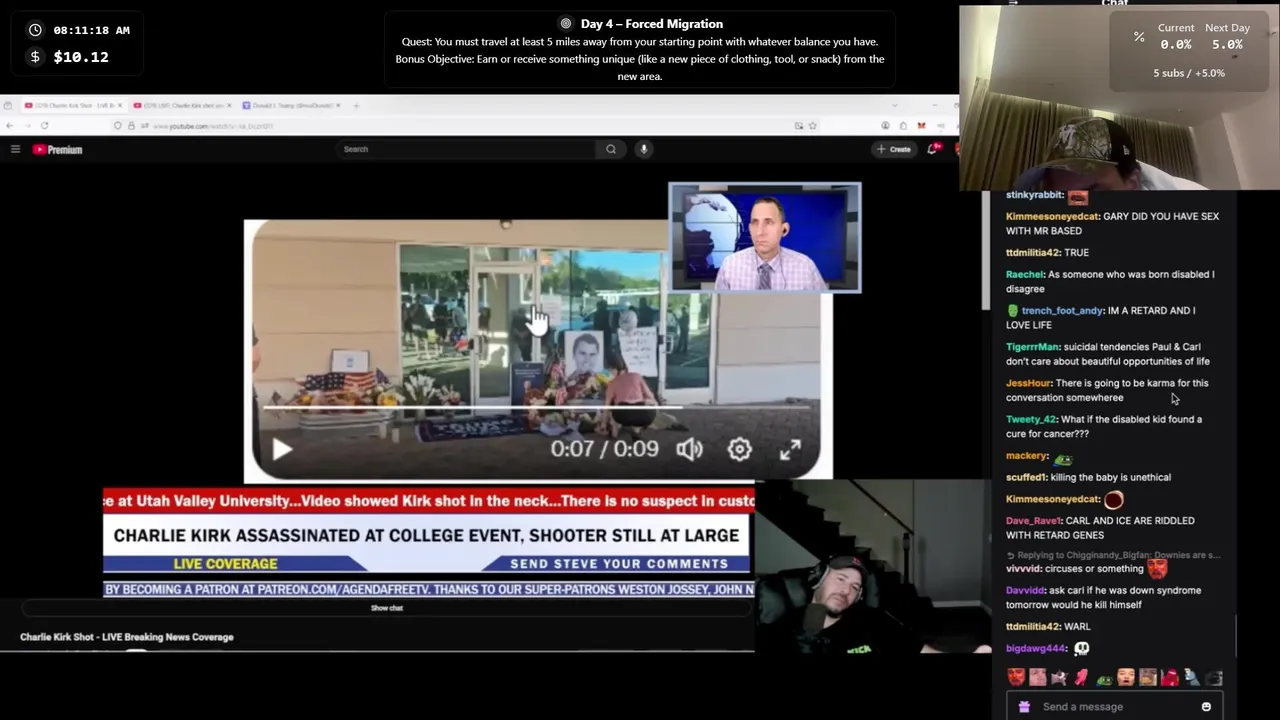Open username Raechel in chat
The height and width of the screenshot is (720, 1280).
1025,274
